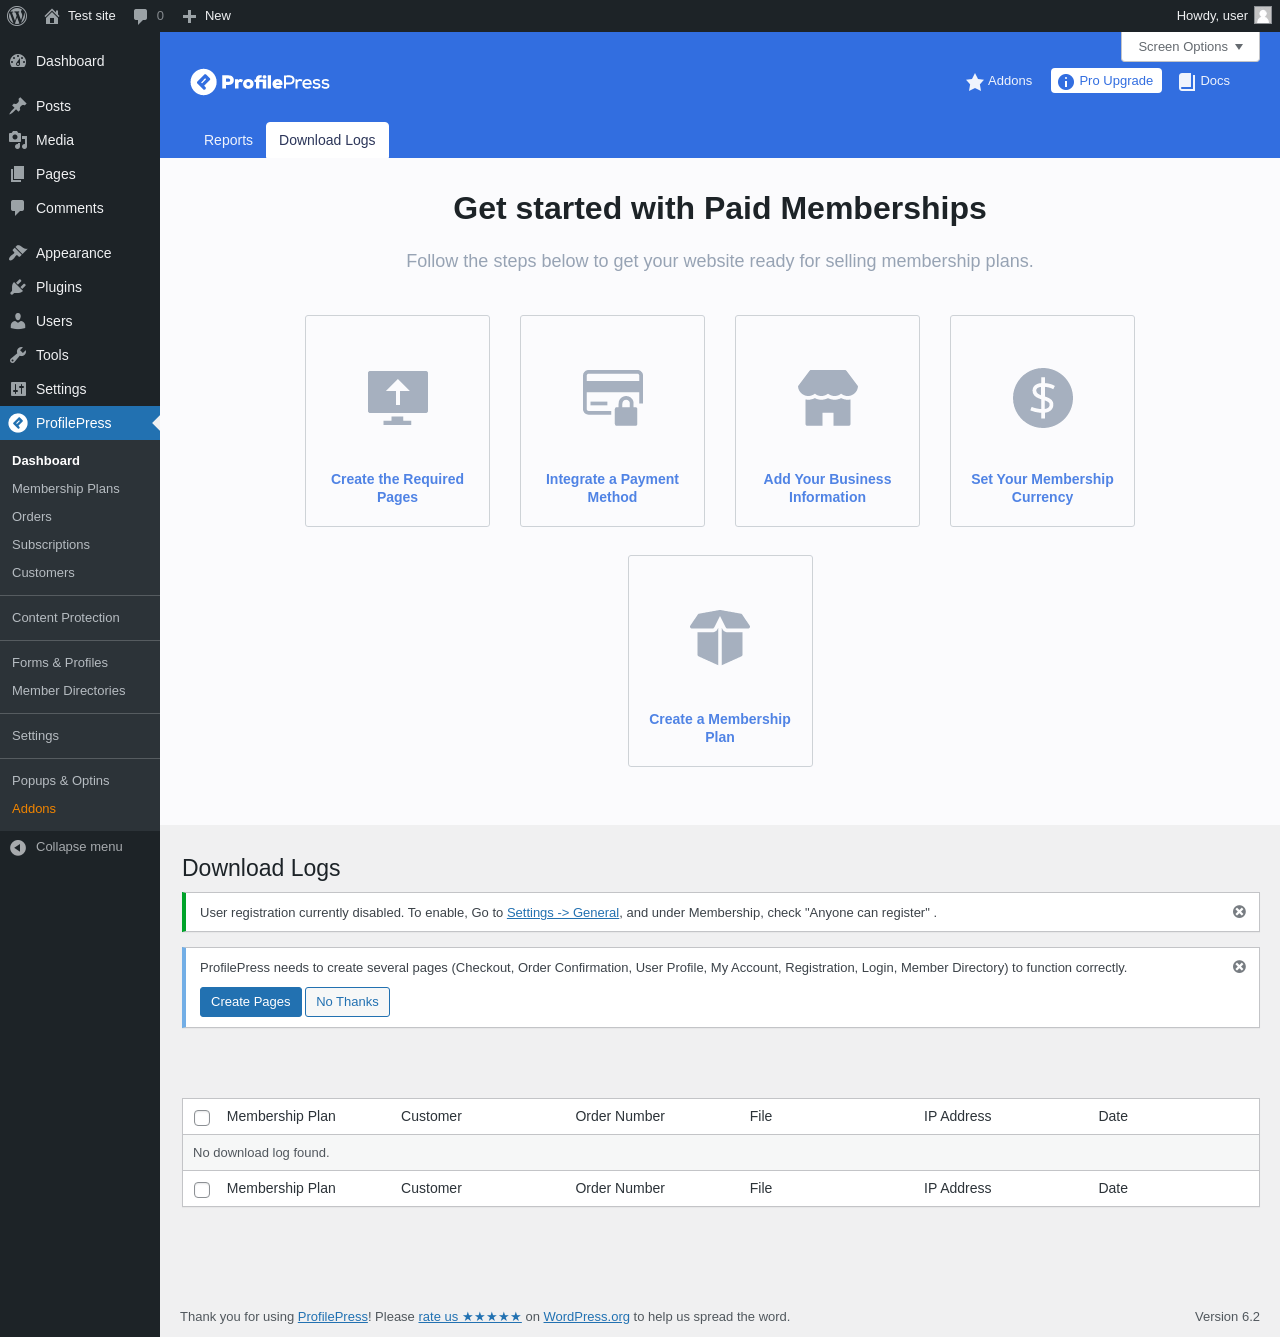Screen dimensions: 1280x1337
Task: Open the orange Addons submenu item
Action: tap(34, 809)
